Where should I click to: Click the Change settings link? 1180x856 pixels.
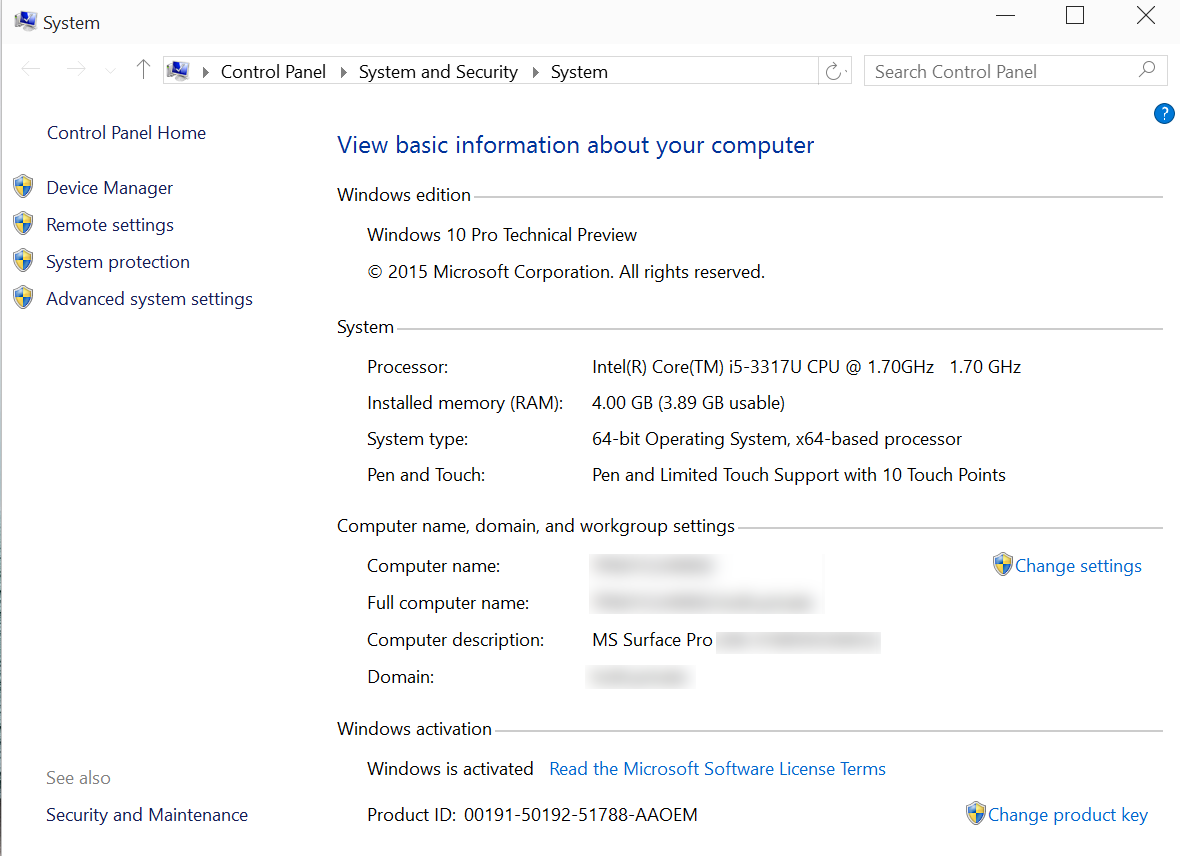pos(1078,566)
